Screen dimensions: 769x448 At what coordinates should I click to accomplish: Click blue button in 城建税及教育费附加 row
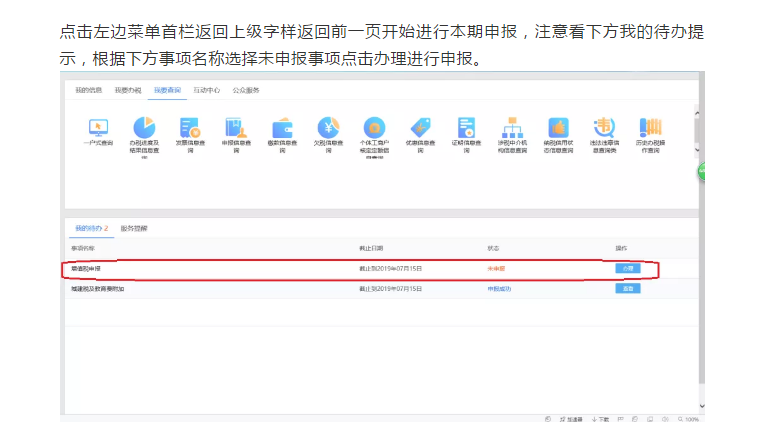tap(628, 289)
